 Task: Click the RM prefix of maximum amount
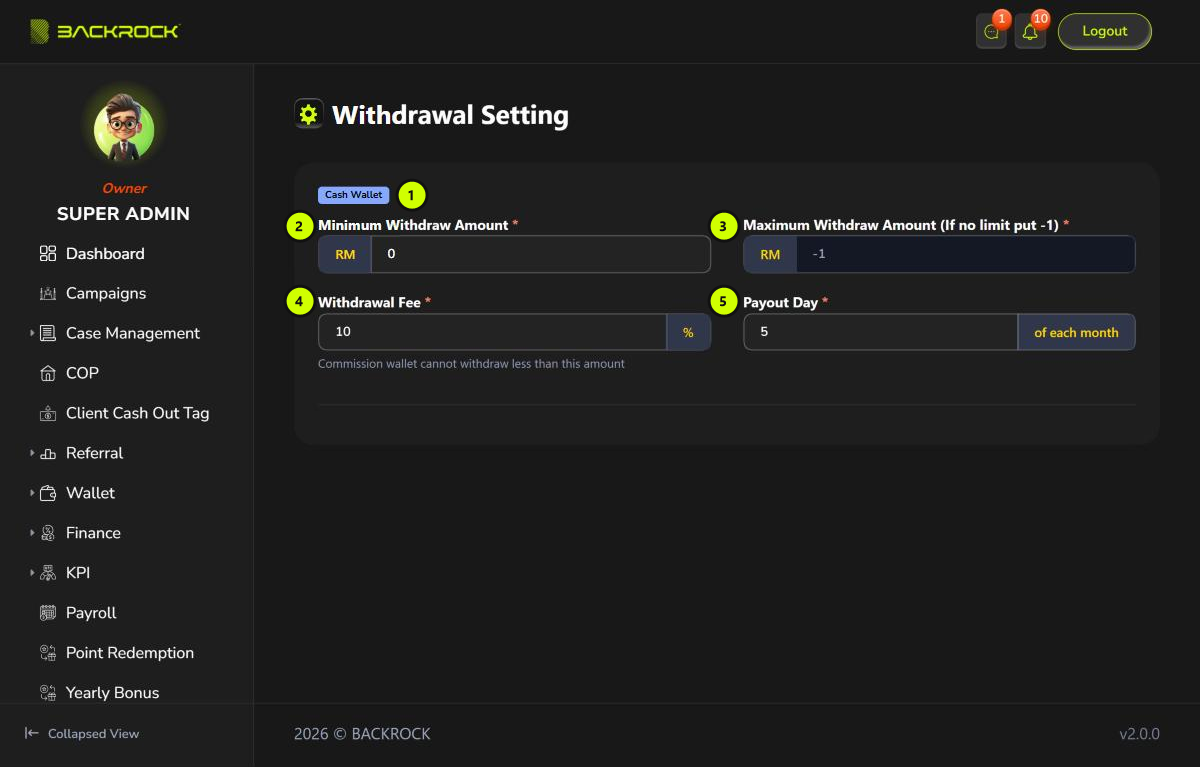[770, 254]
